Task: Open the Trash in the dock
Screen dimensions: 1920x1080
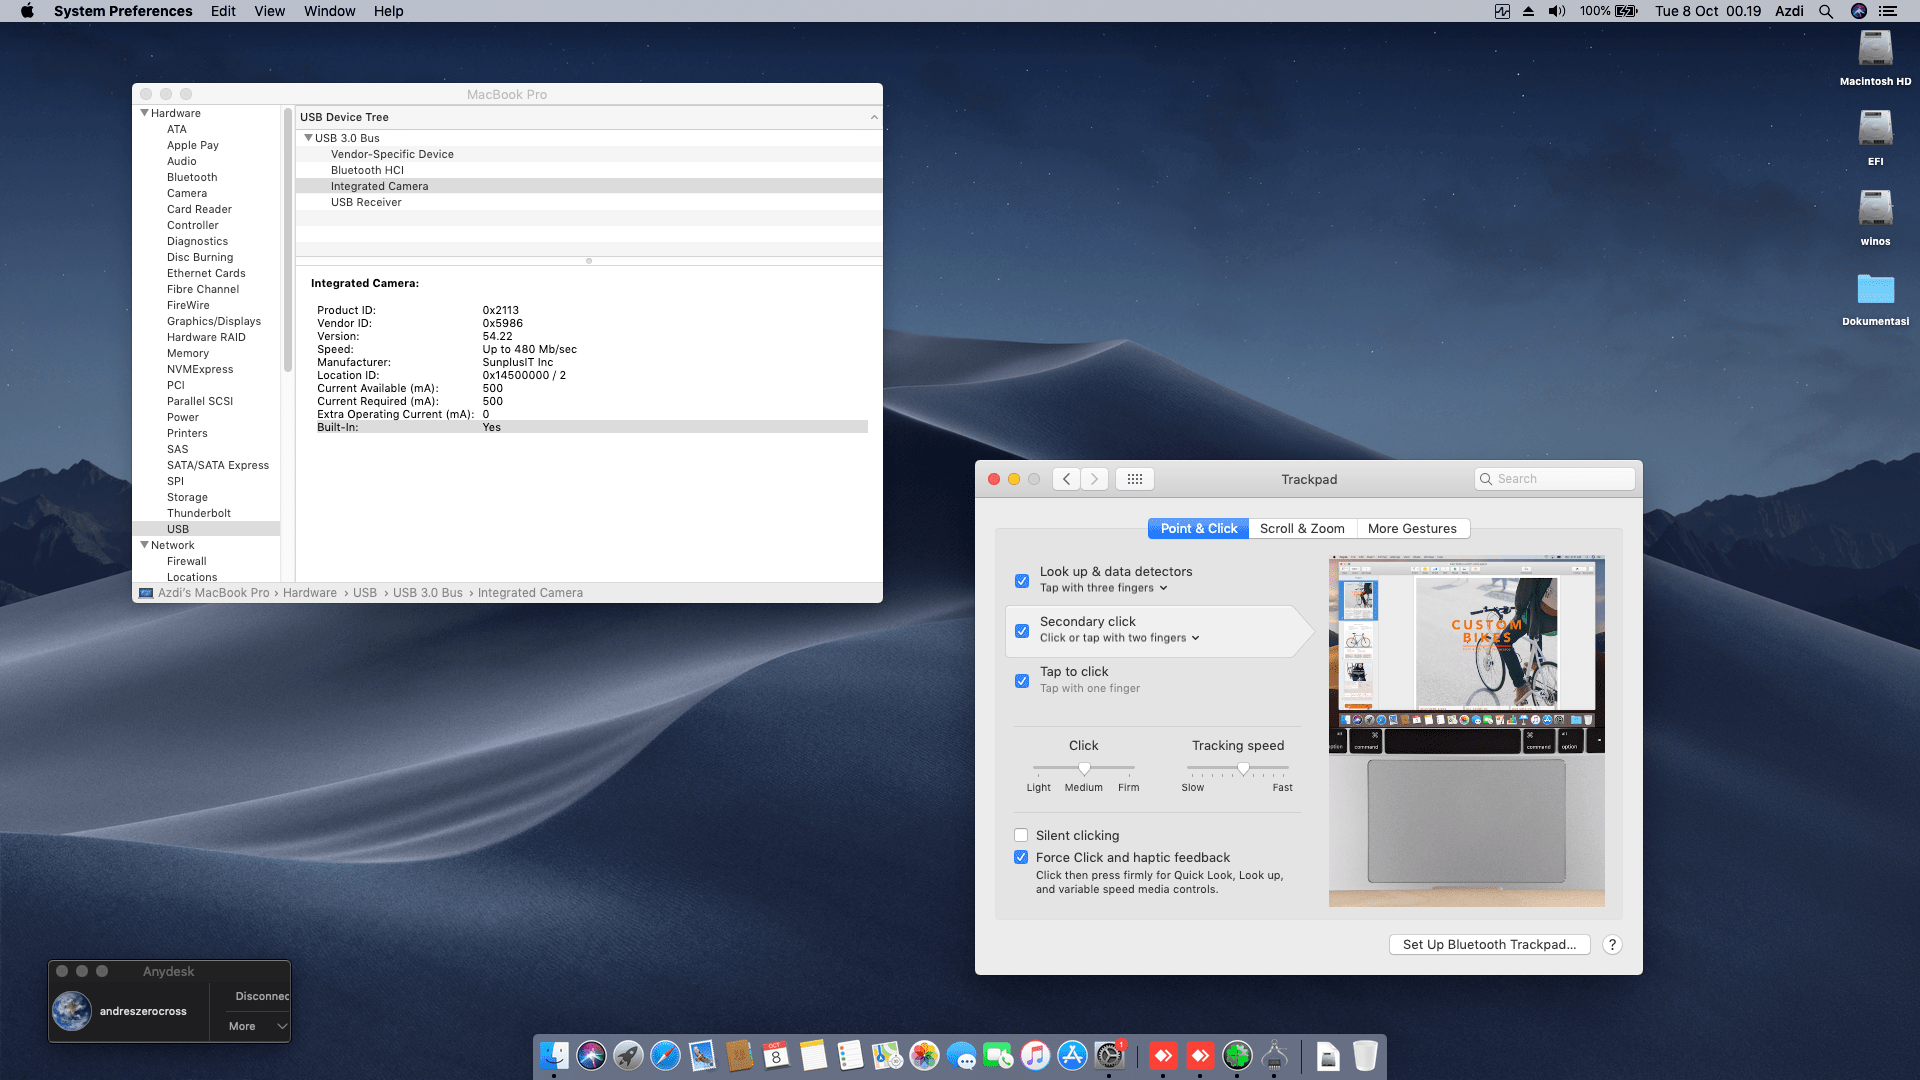Action: click(1365, 1055)
